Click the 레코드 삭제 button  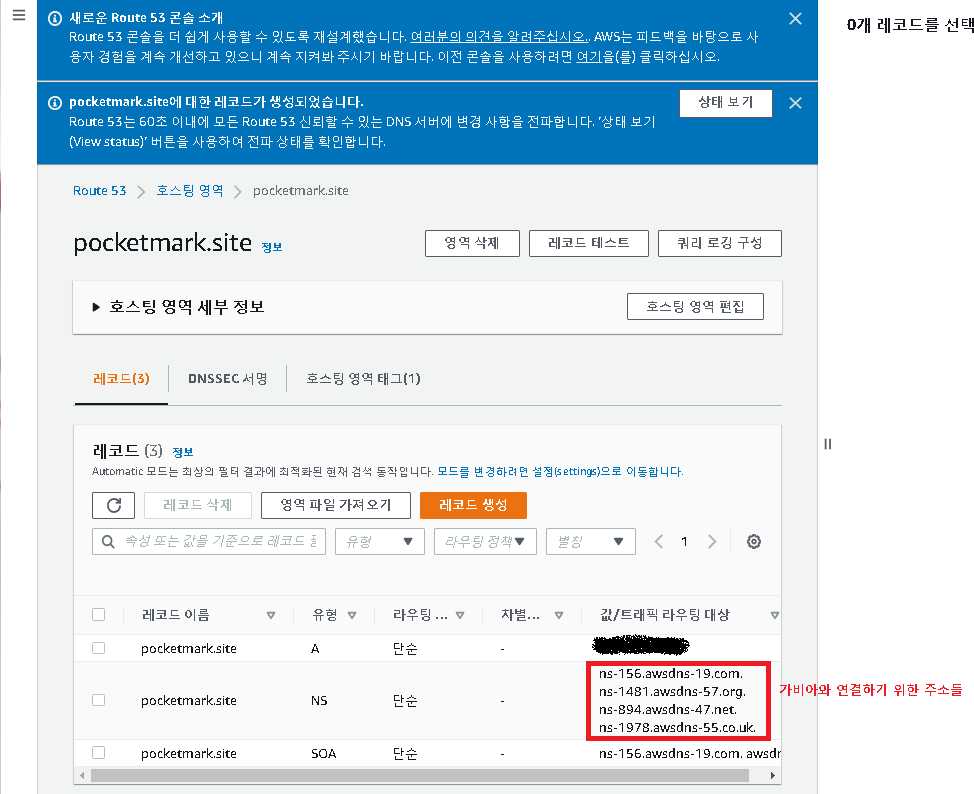pos(198,505)
